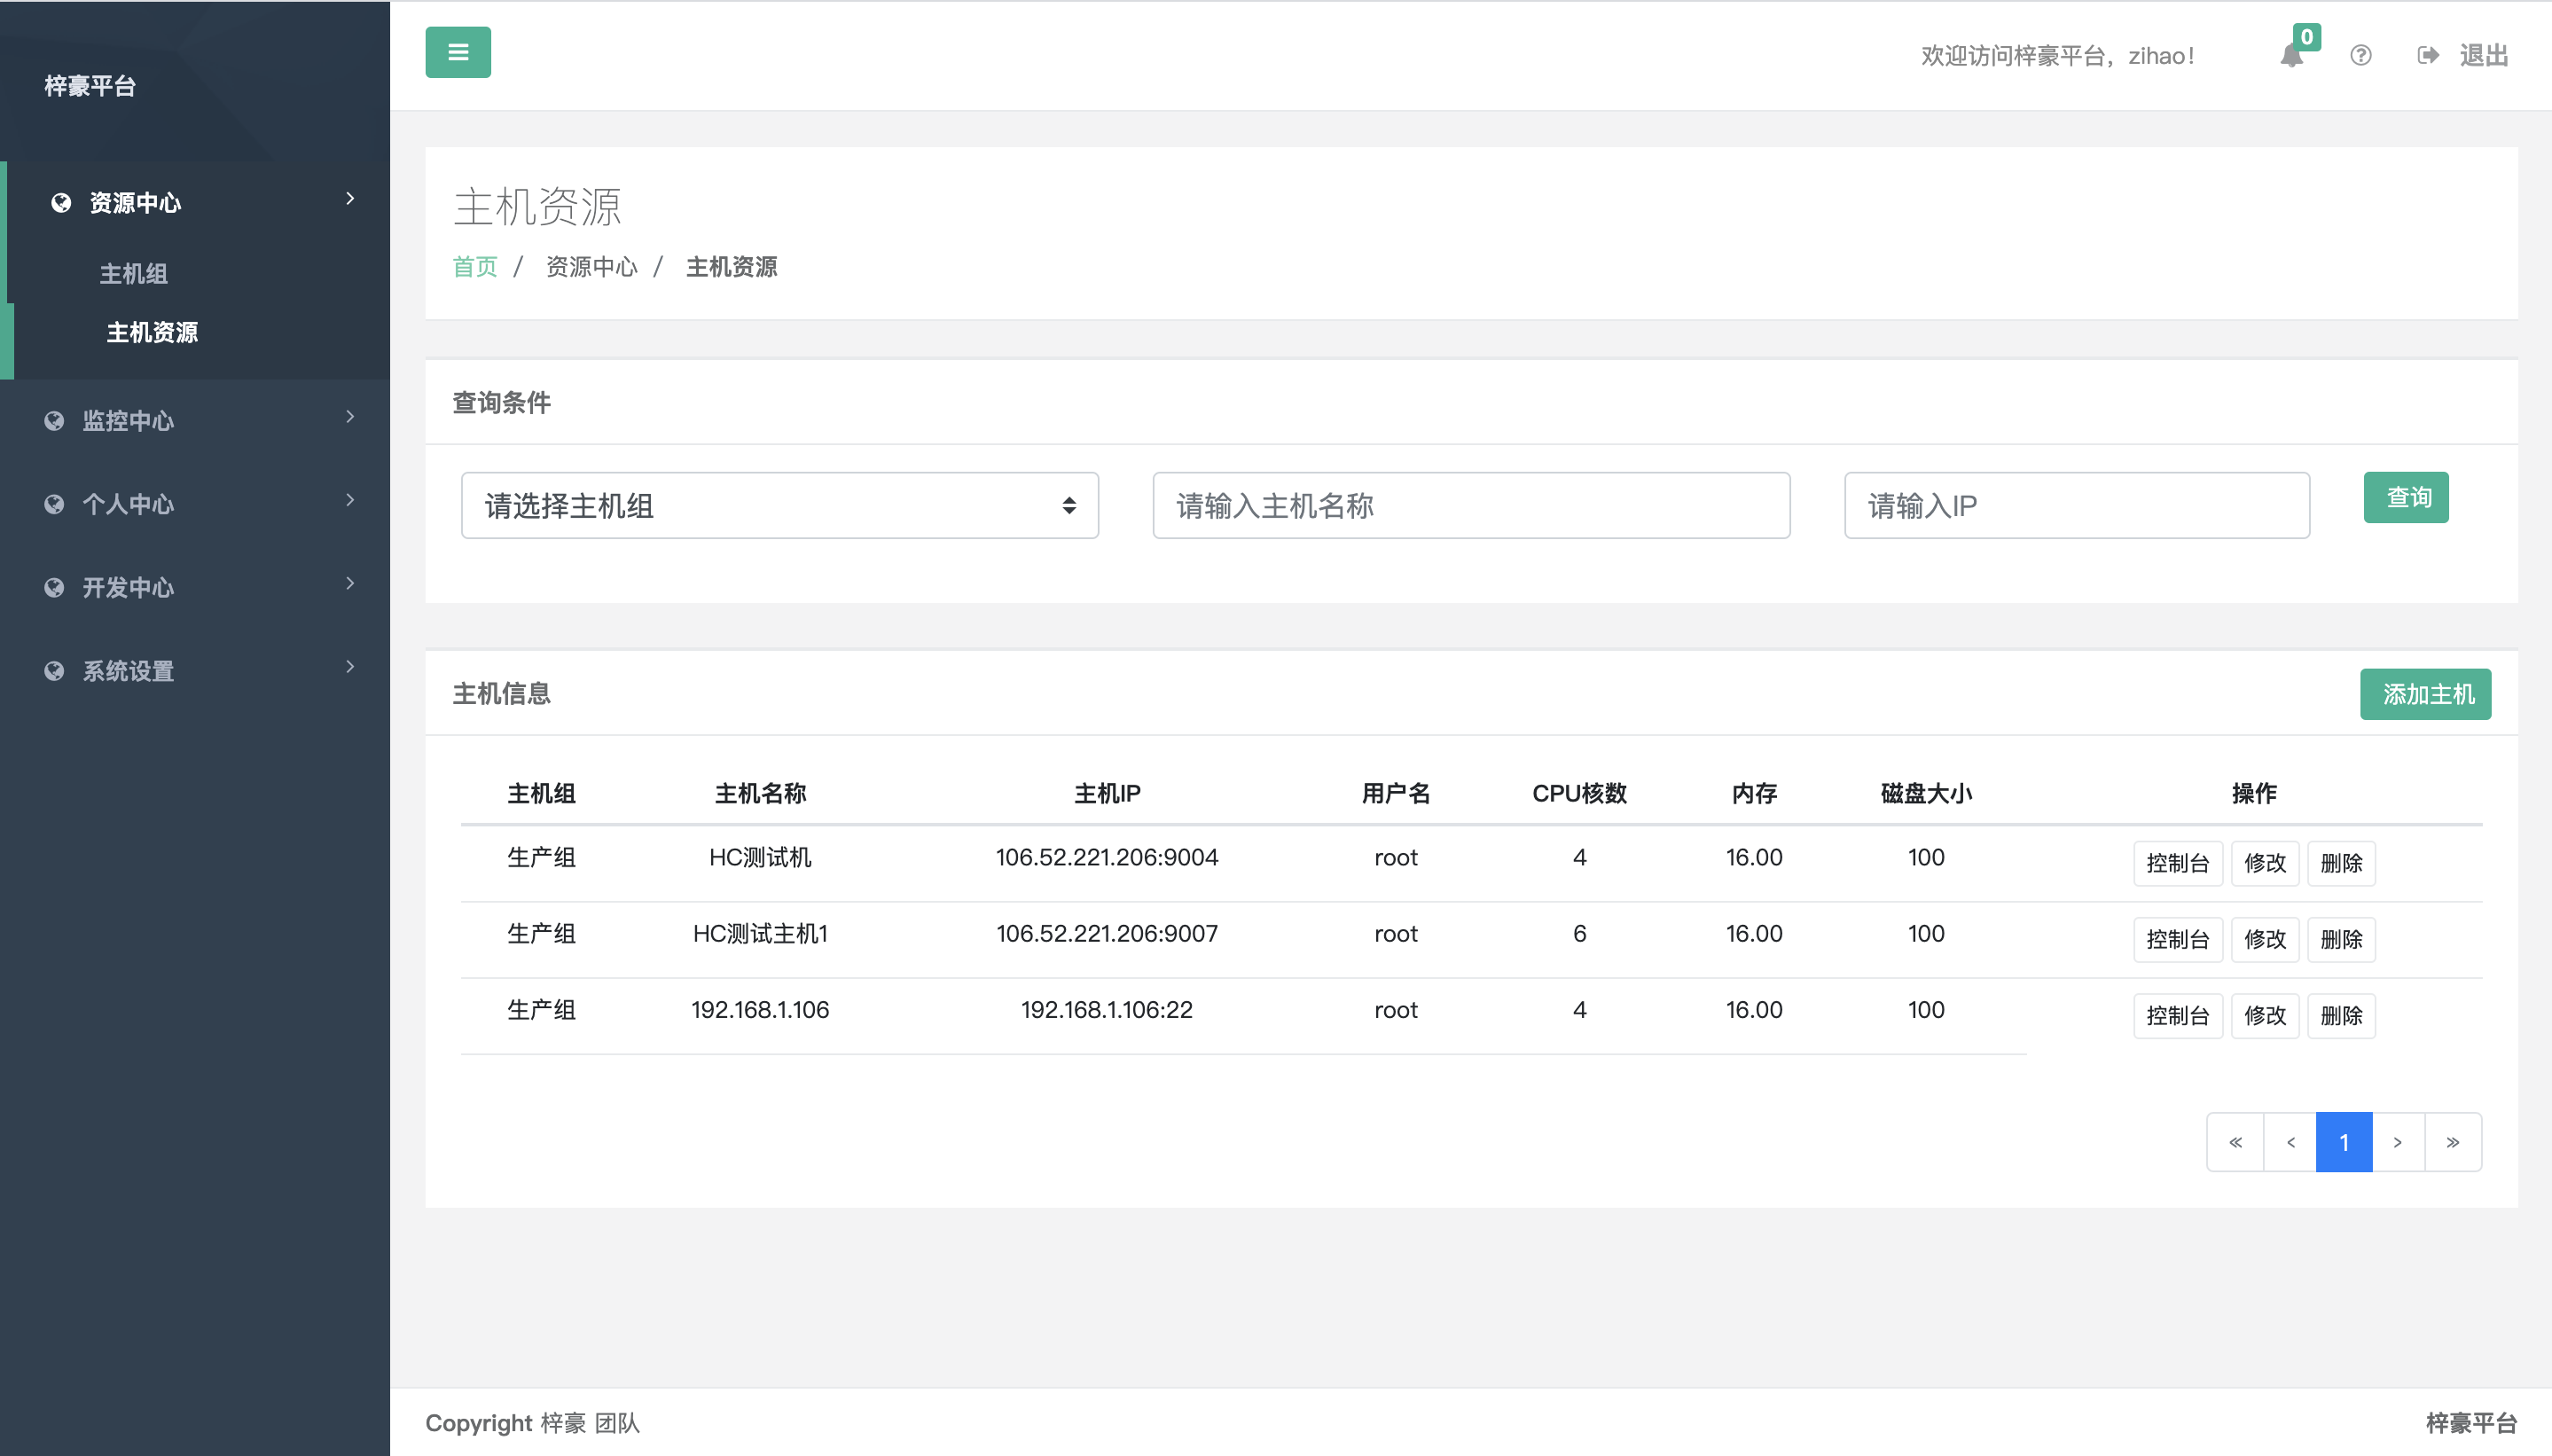Image resolution: width=2552 pixels, height=1456 pixels.
Task: Click the 添加主机 button
Action: 2426,694
